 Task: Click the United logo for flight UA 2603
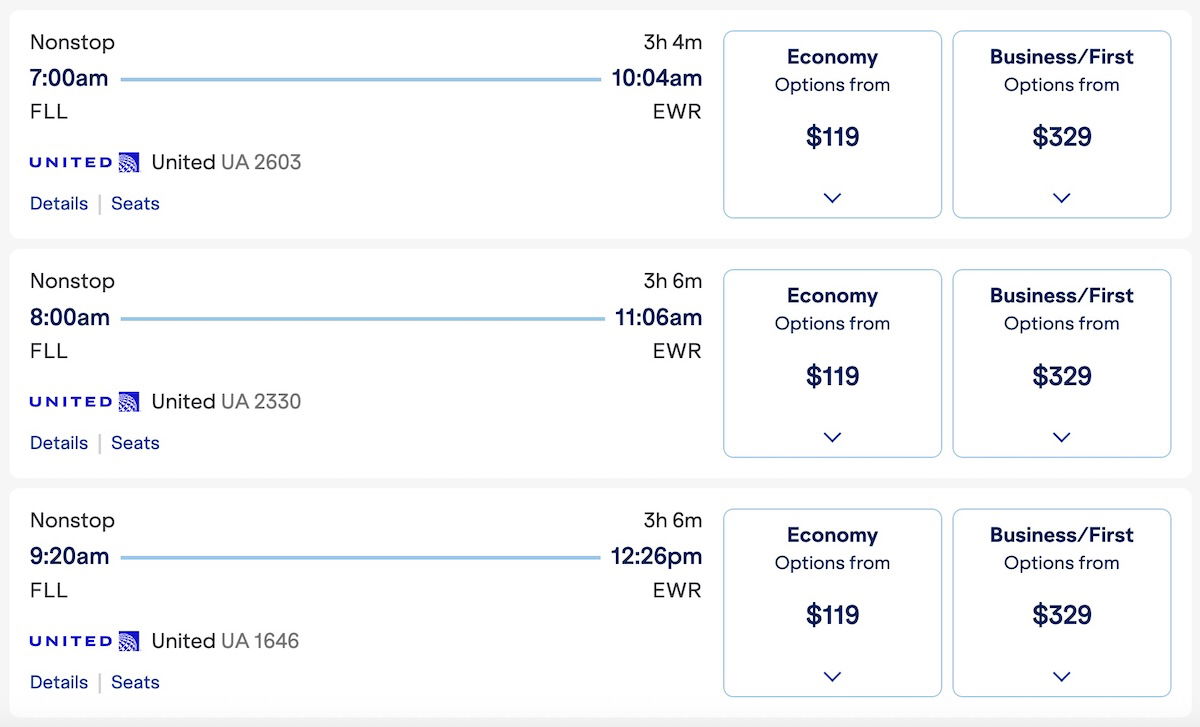point(84,162)
